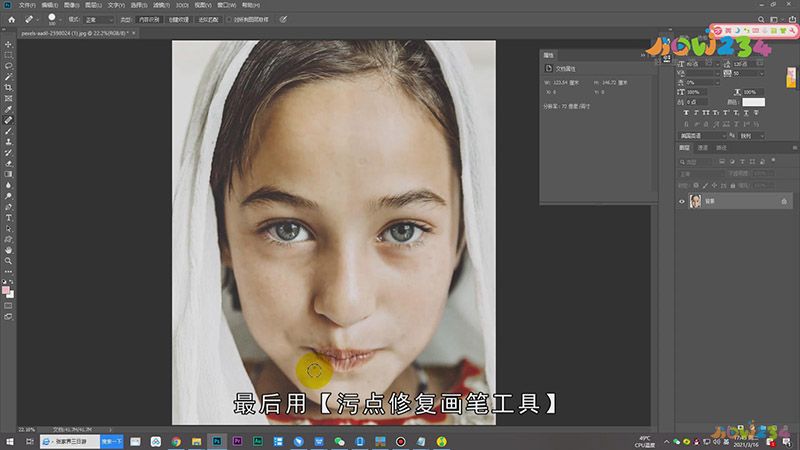Close the pexels-aadil jpg document tab
This screenshot has height=450, width=800.
134,33
